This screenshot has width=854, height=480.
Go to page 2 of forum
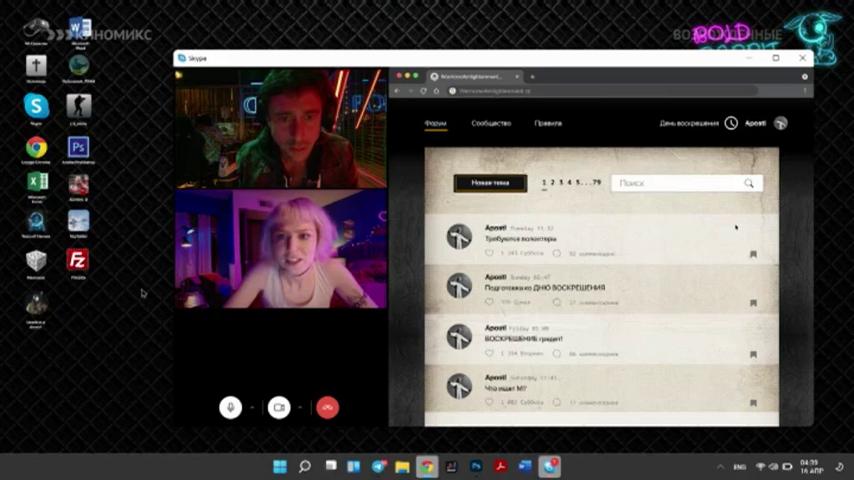pyautogui.click(x=552, y=183)
